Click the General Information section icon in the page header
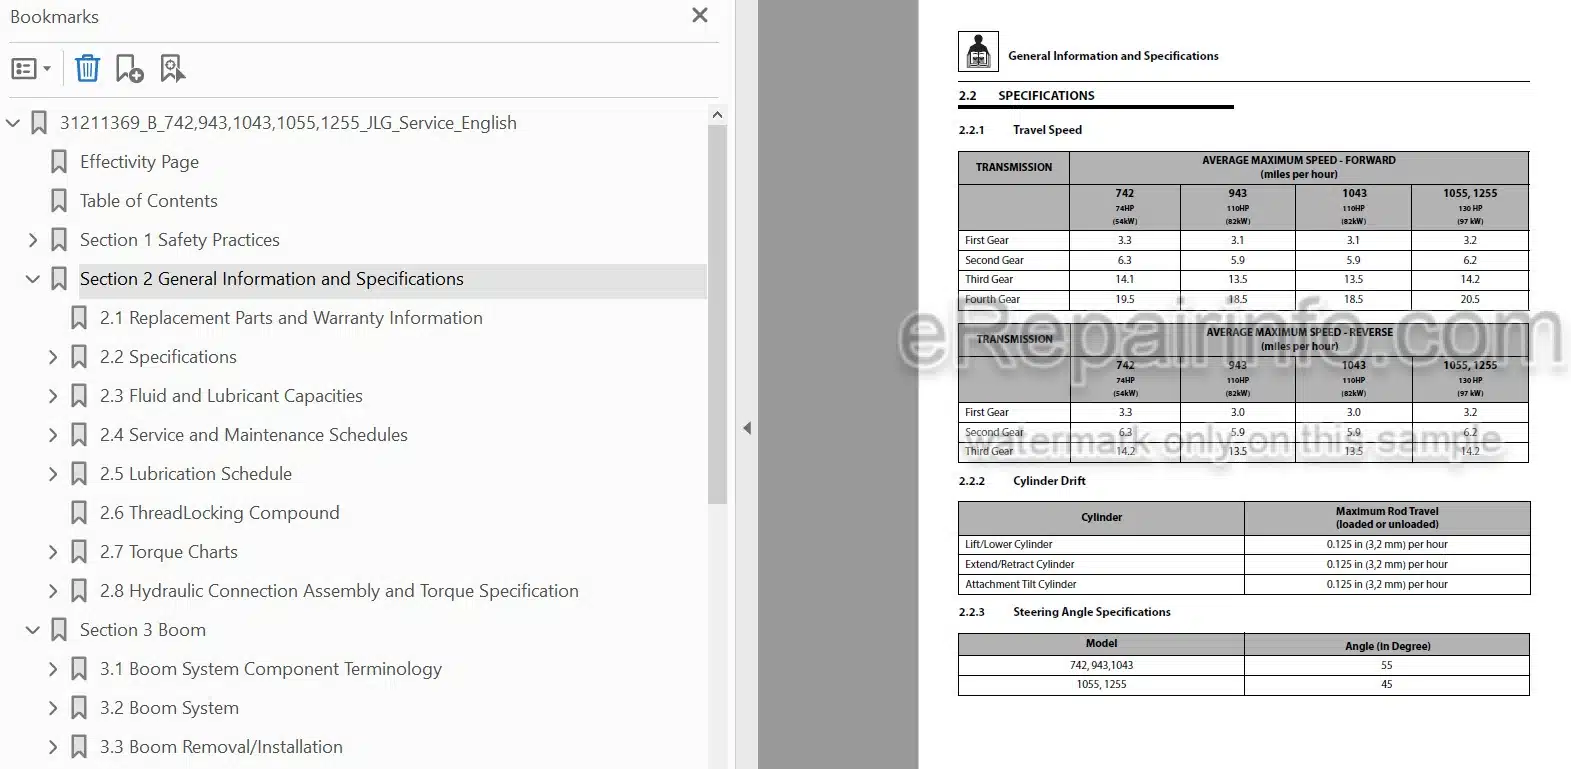Viewport: 1571px width, 769px height. (978, 51)
